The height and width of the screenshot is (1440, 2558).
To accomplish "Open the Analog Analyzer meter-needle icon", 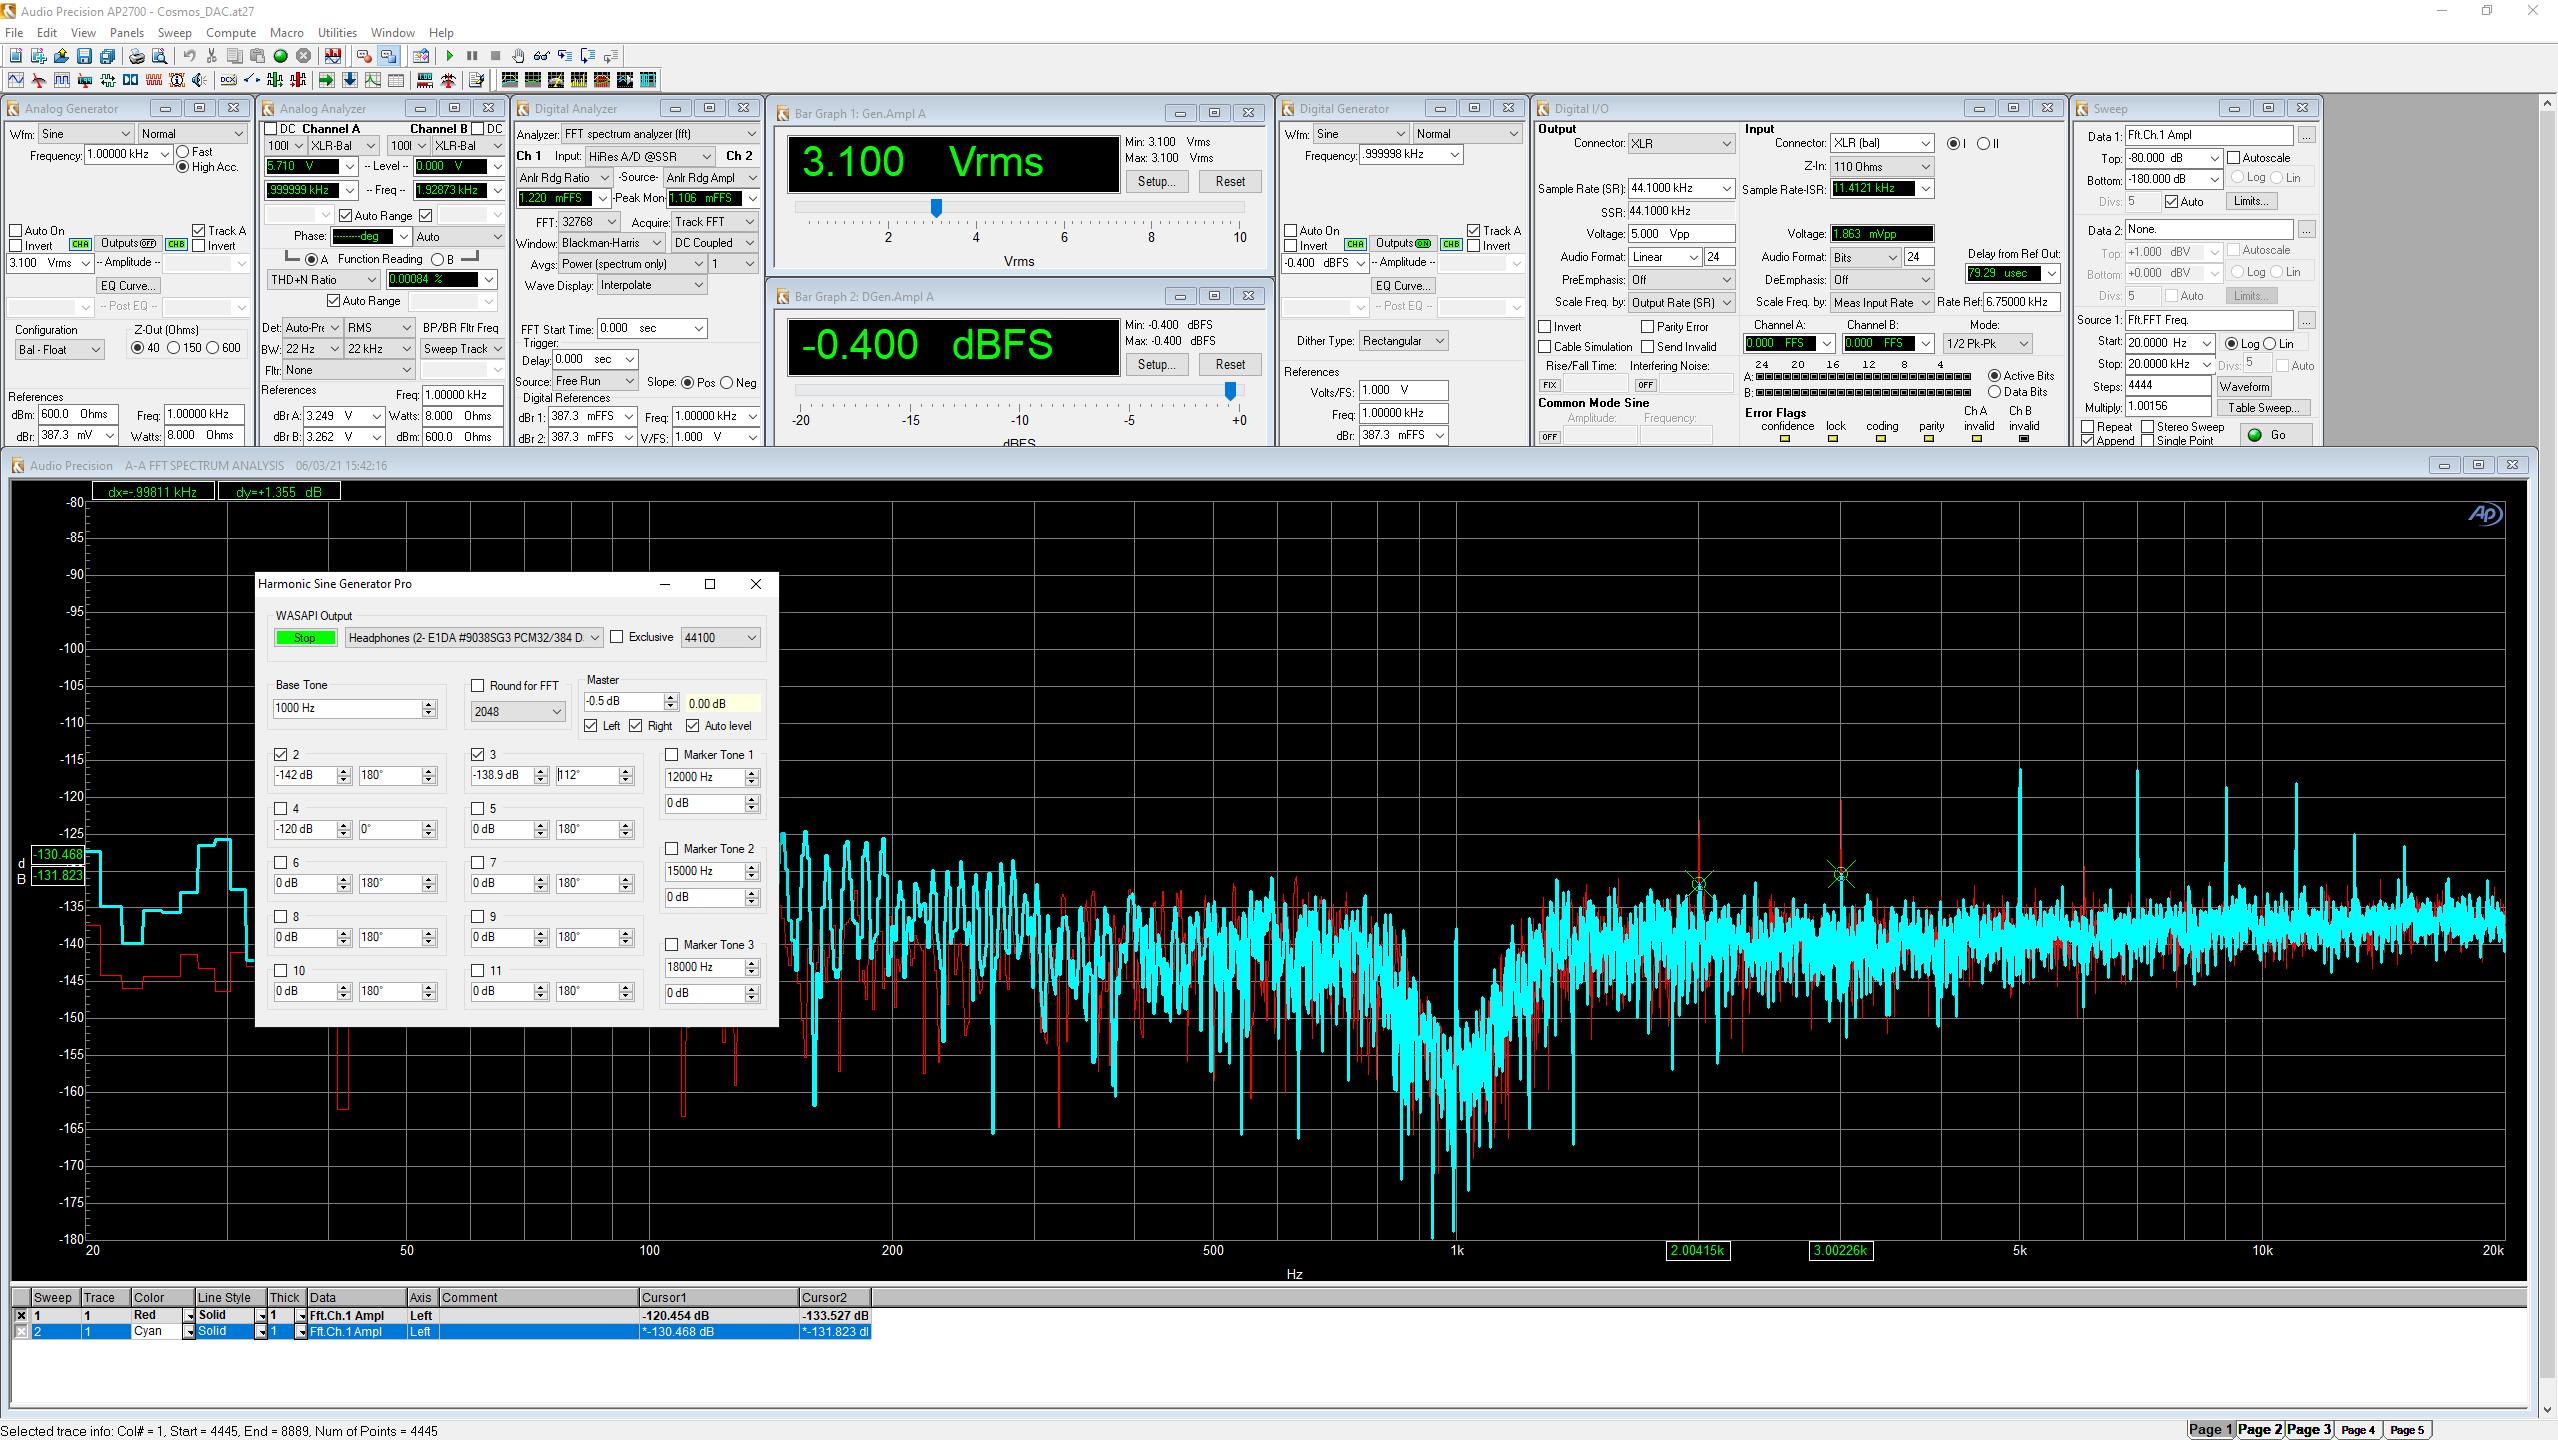I will (38, 80).
